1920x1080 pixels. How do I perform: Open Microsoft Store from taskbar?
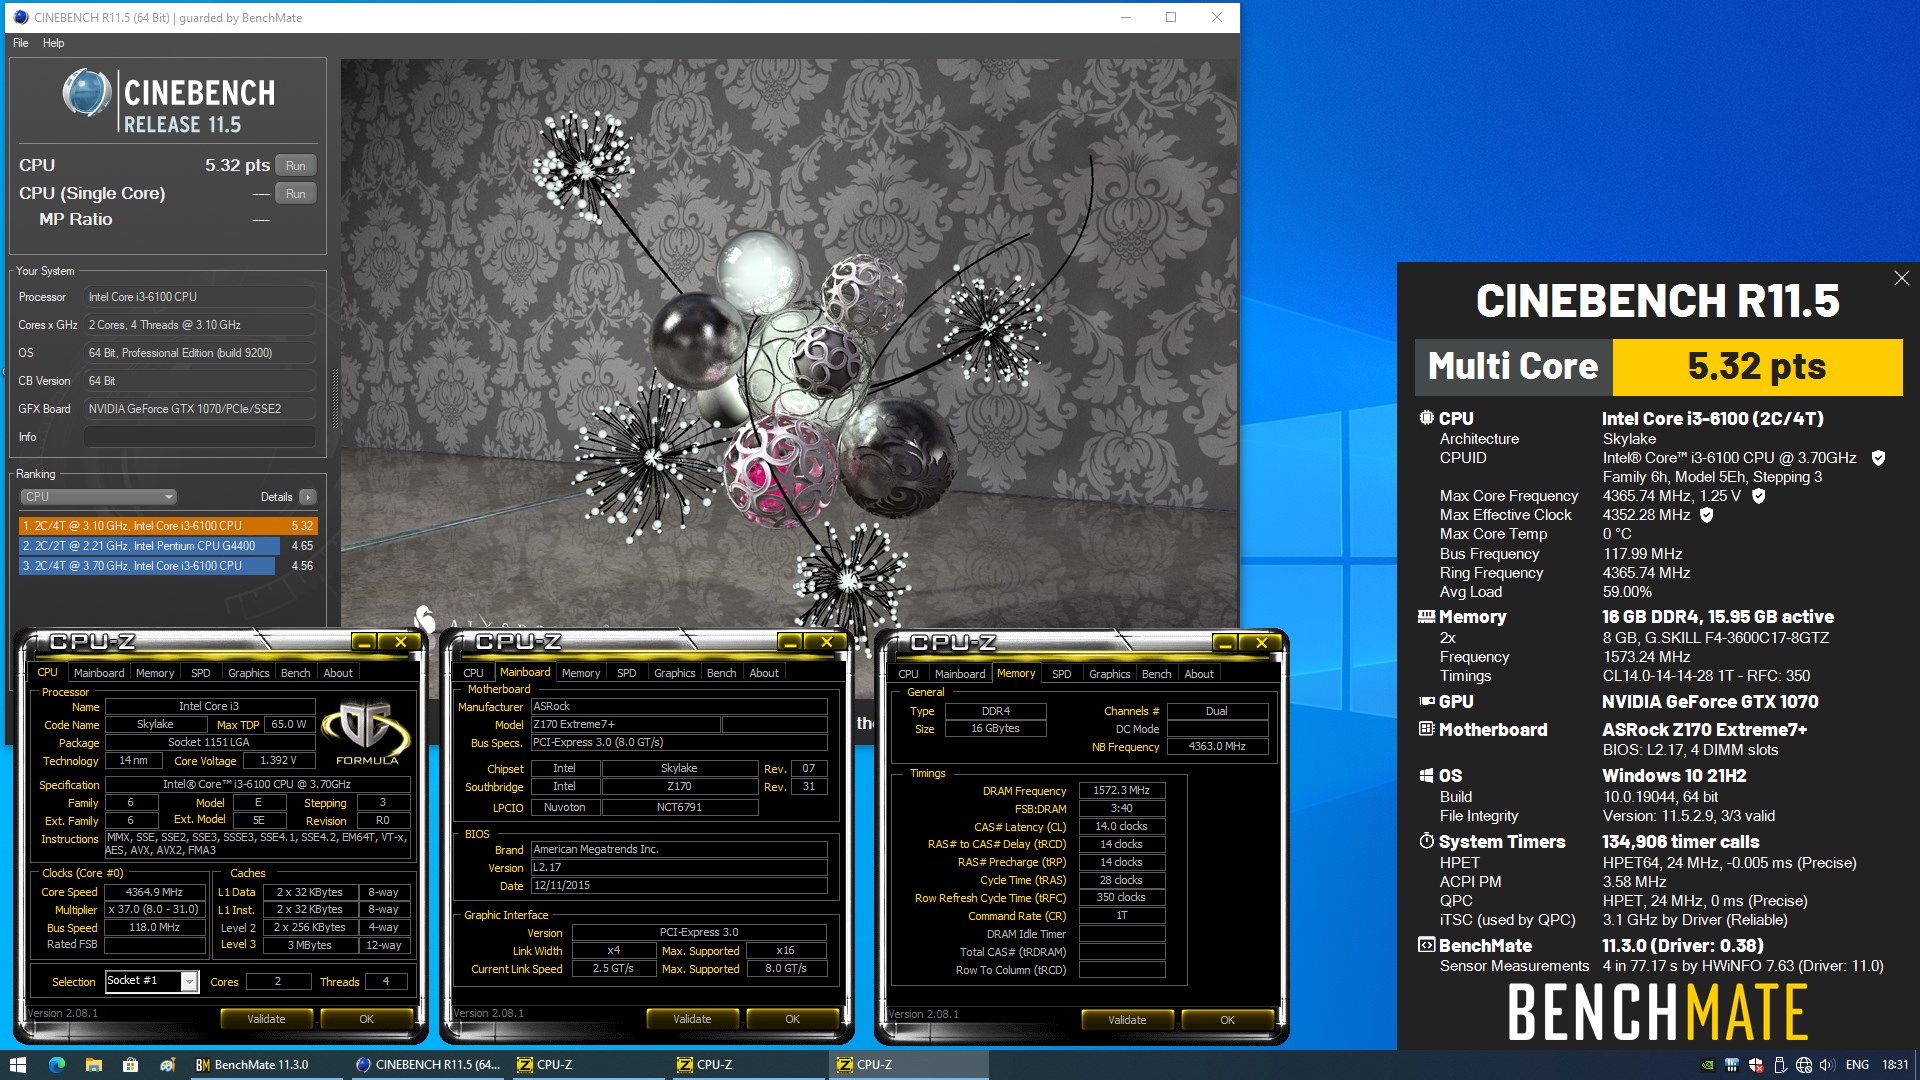pyautogui.click(x=130, y=1065)
